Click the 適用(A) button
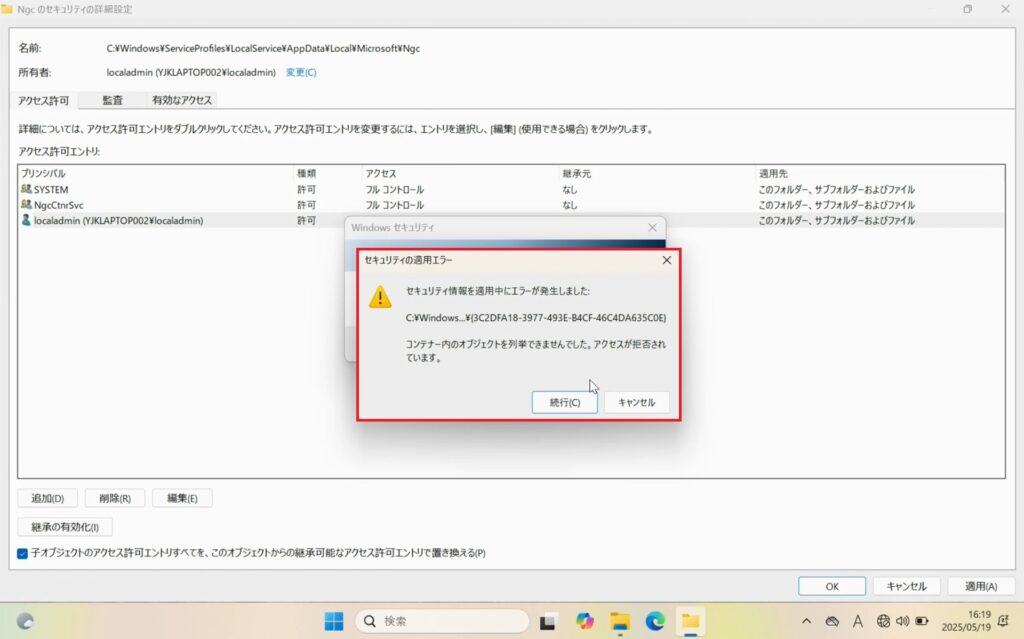This screenshot has height=639, width=1024. 981,586
